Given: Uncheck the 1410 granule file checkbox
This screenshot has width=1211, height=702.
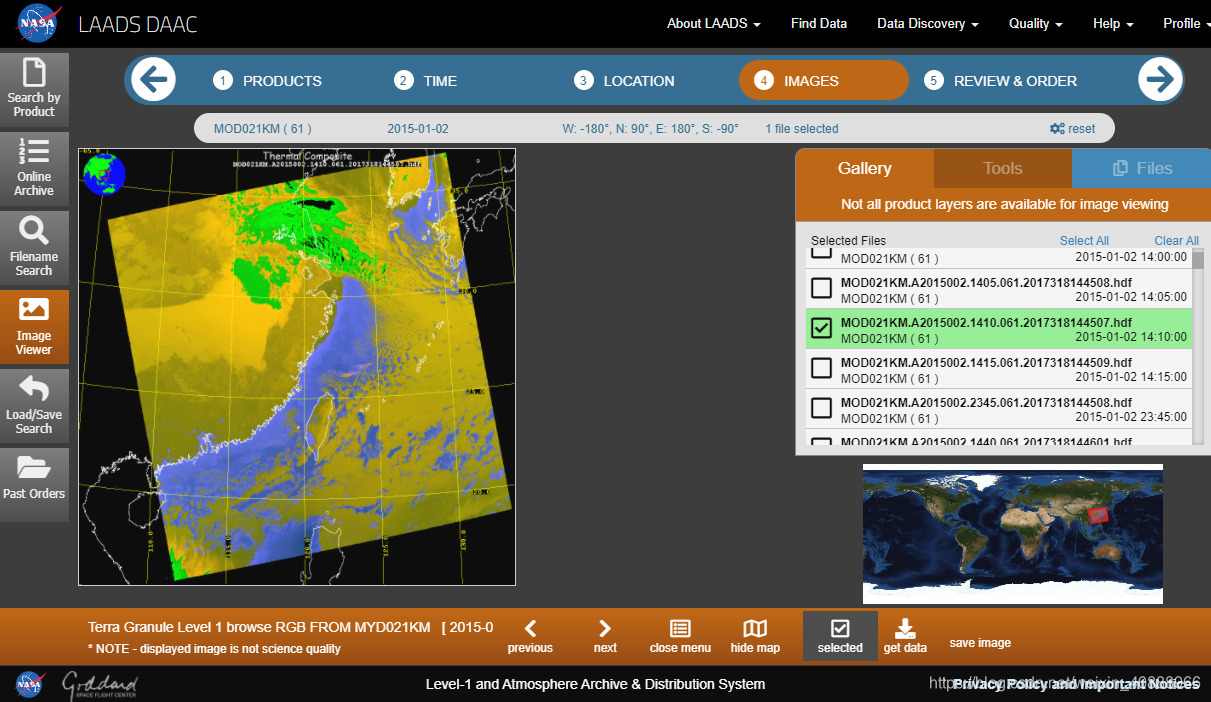Looking at the screenshot, I should coord(821,328).
